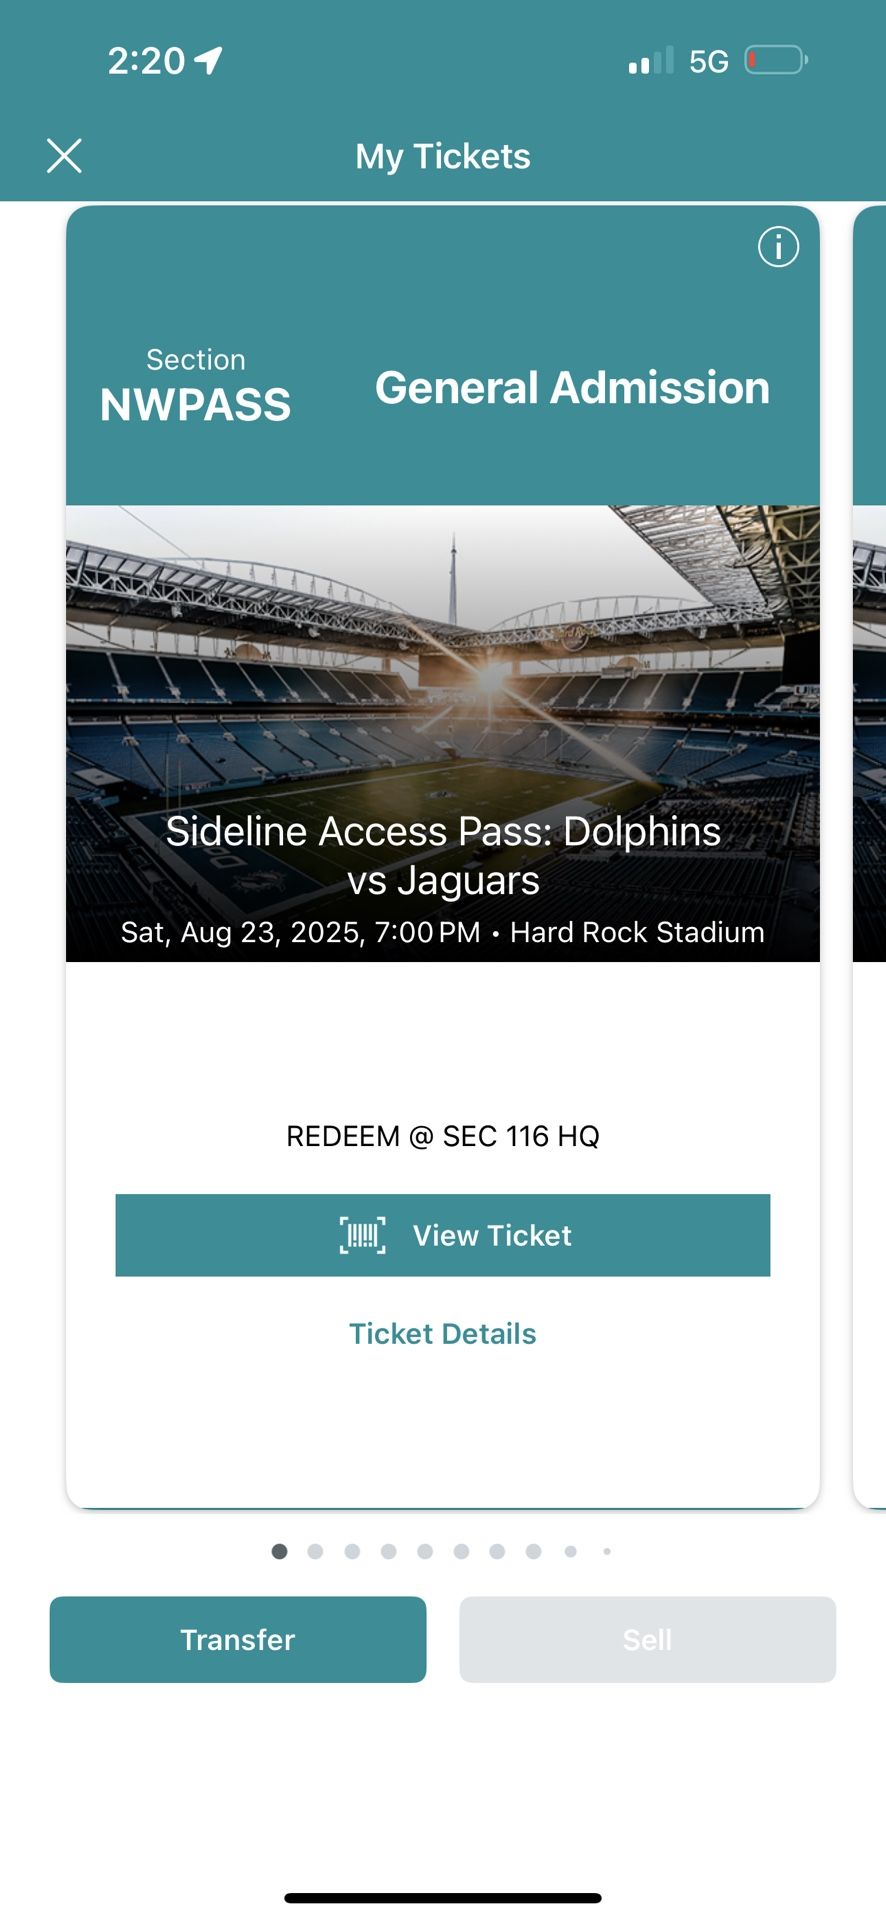Tap the battery indicator icon

(x=775, y=61)
